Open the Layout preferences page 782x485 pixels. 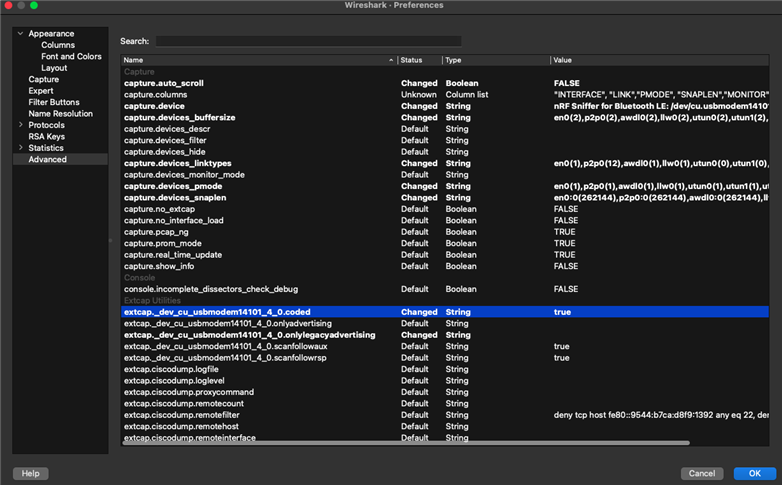(54, 68)
